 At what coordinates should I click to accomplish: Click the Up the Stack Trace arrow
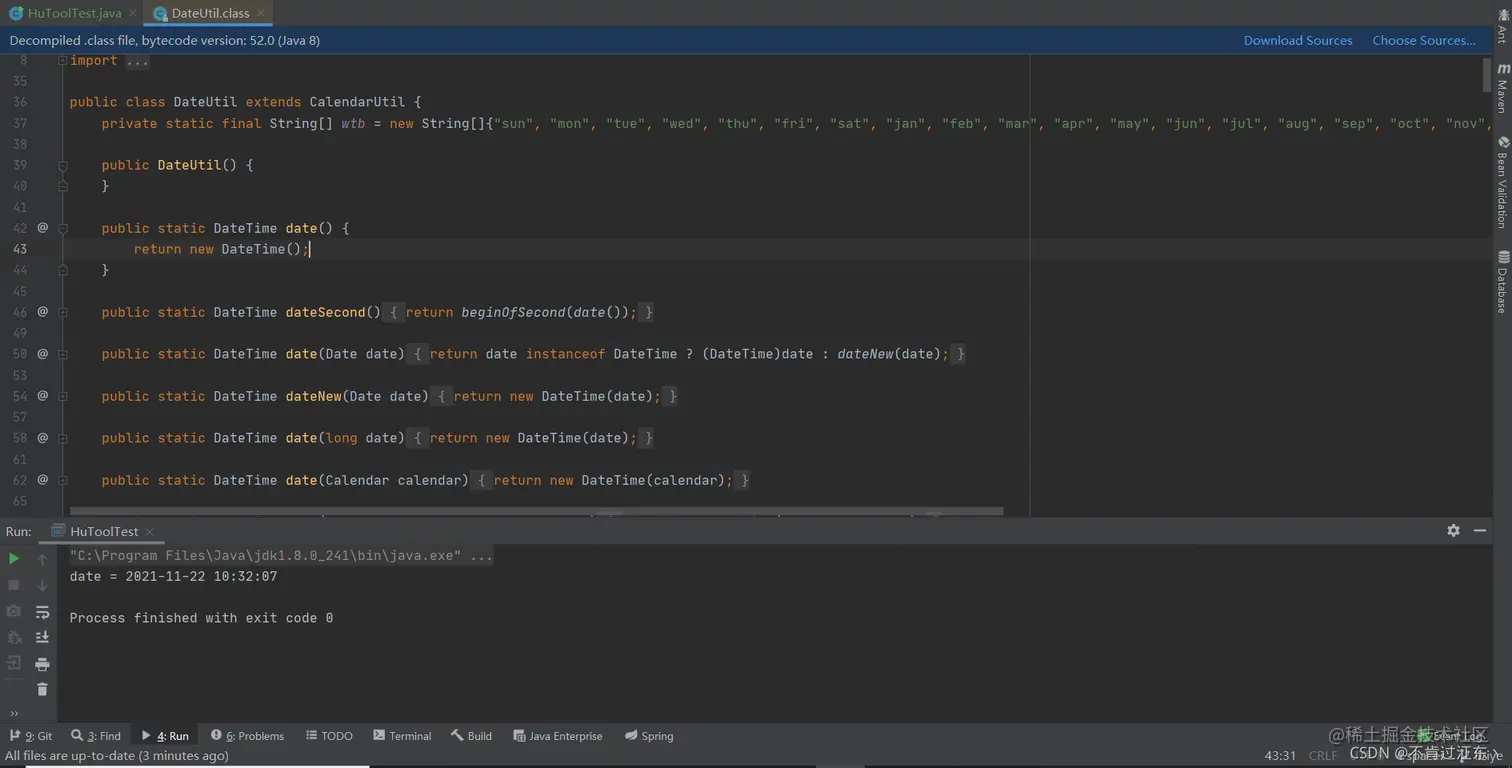[x=42, y=560]
